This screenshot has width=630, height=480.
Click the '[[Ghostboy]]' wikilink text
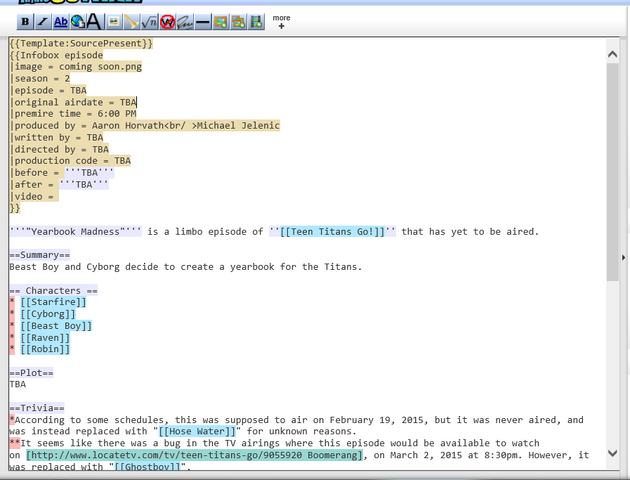[x=147, y=466]
